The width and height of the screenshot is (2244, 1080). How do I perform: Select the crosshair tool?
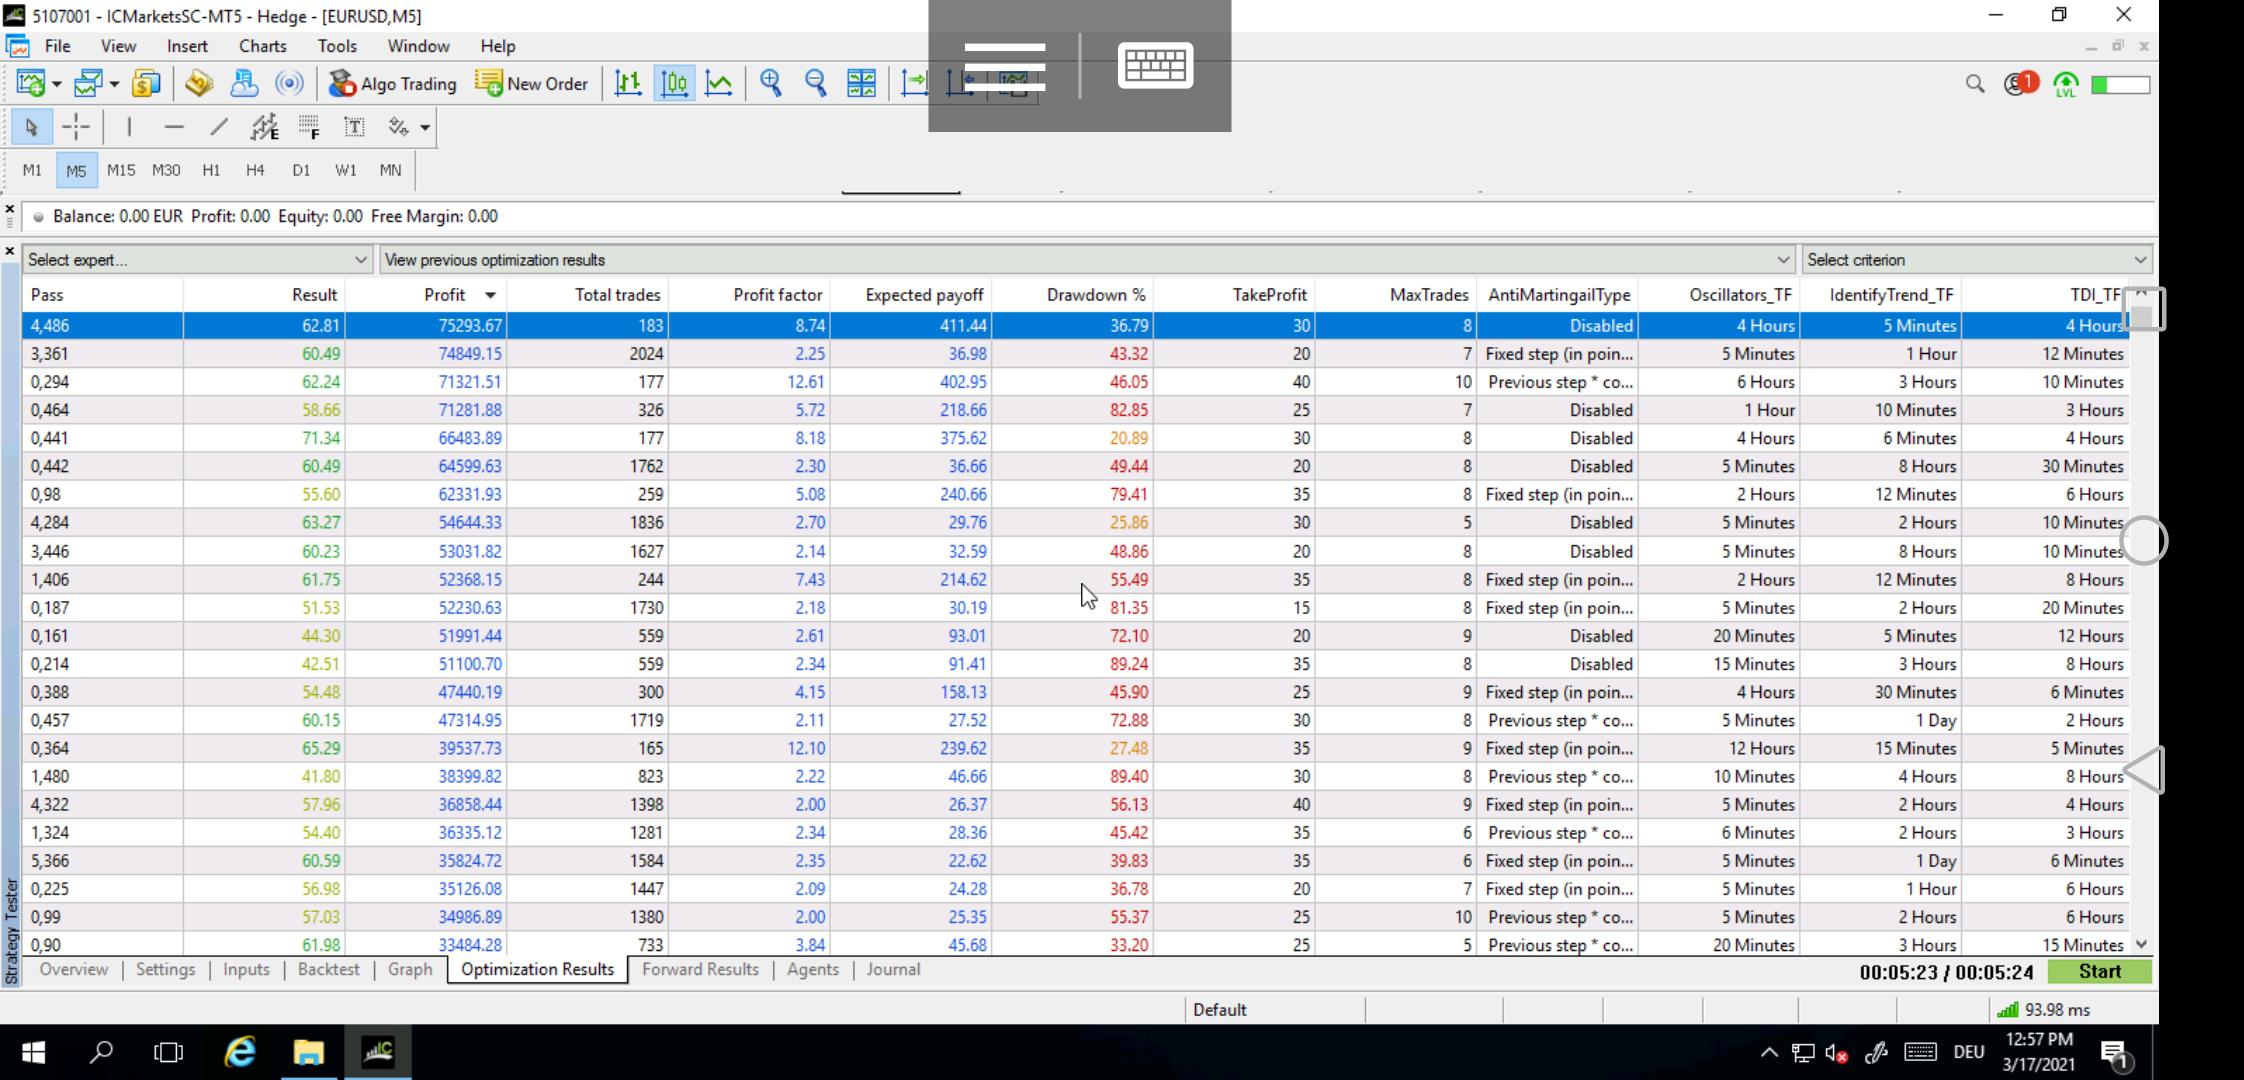coord(76,127)
